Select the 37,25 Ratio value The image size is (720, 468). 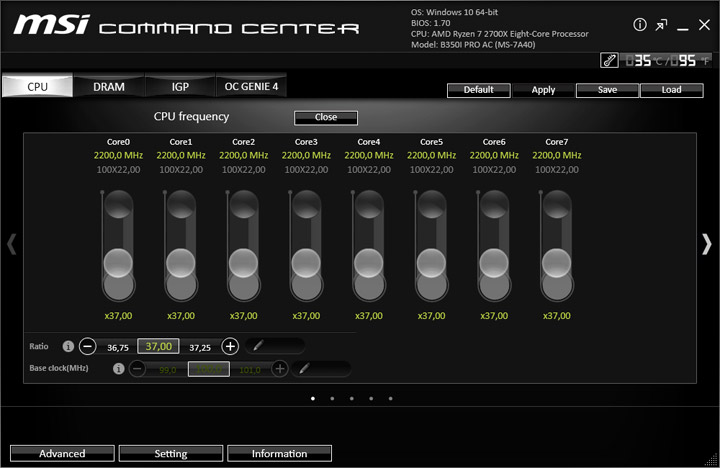[200, 348]
